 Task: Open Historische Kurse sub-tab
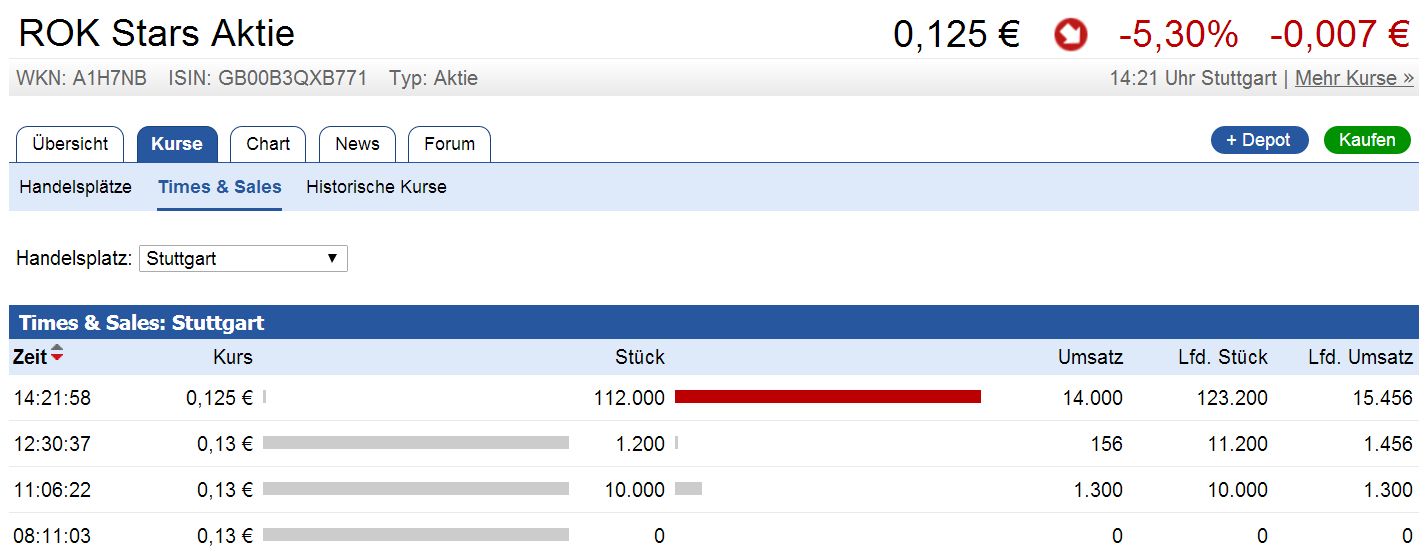tap(376, 187)
